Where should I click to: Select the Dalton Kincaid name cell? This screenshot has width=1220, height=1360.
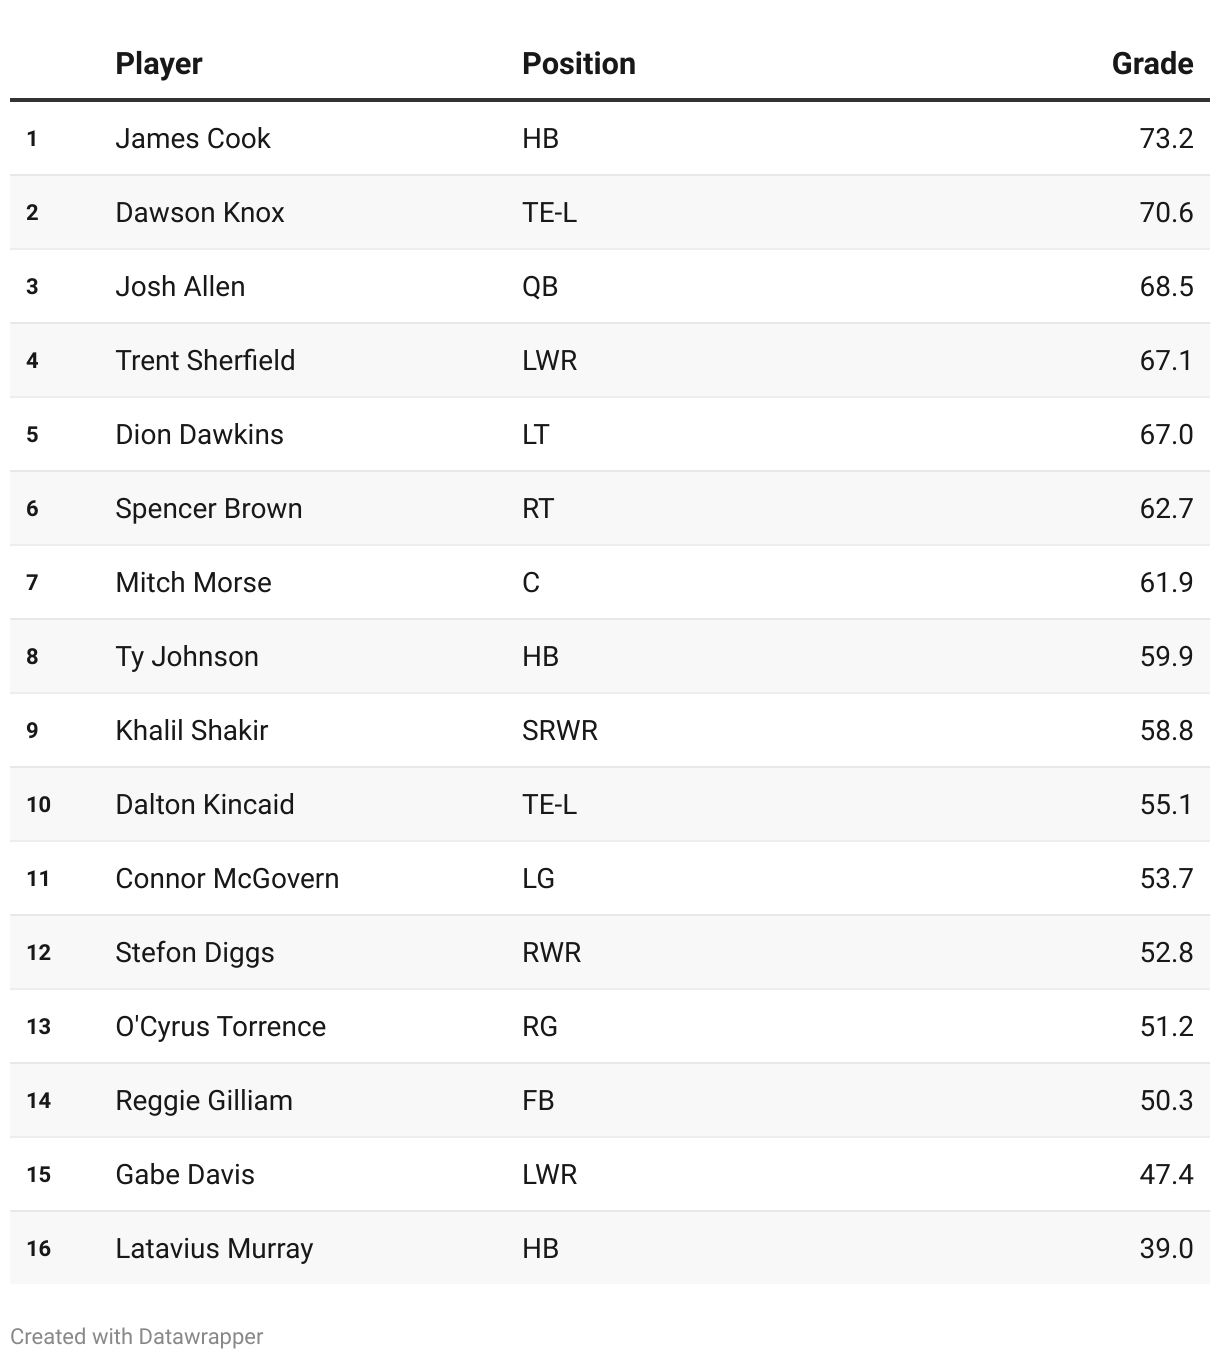pyautogui.click(x=204, y=804)
